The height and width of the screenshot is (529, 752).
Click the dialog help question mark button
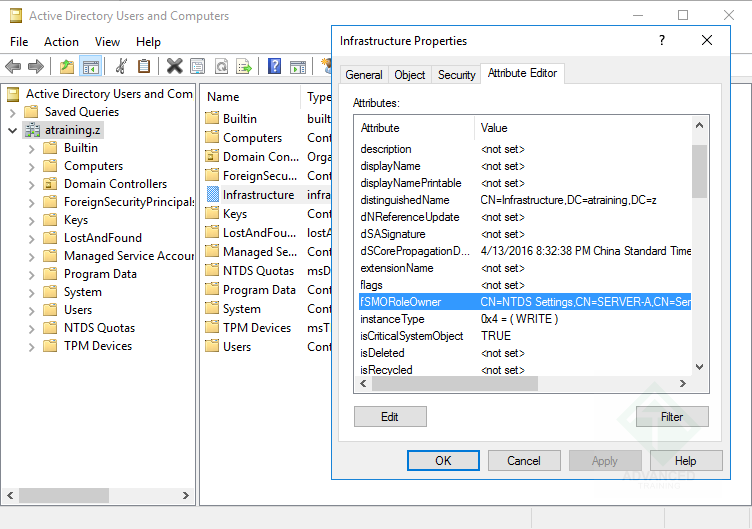[x=662, y=40]
